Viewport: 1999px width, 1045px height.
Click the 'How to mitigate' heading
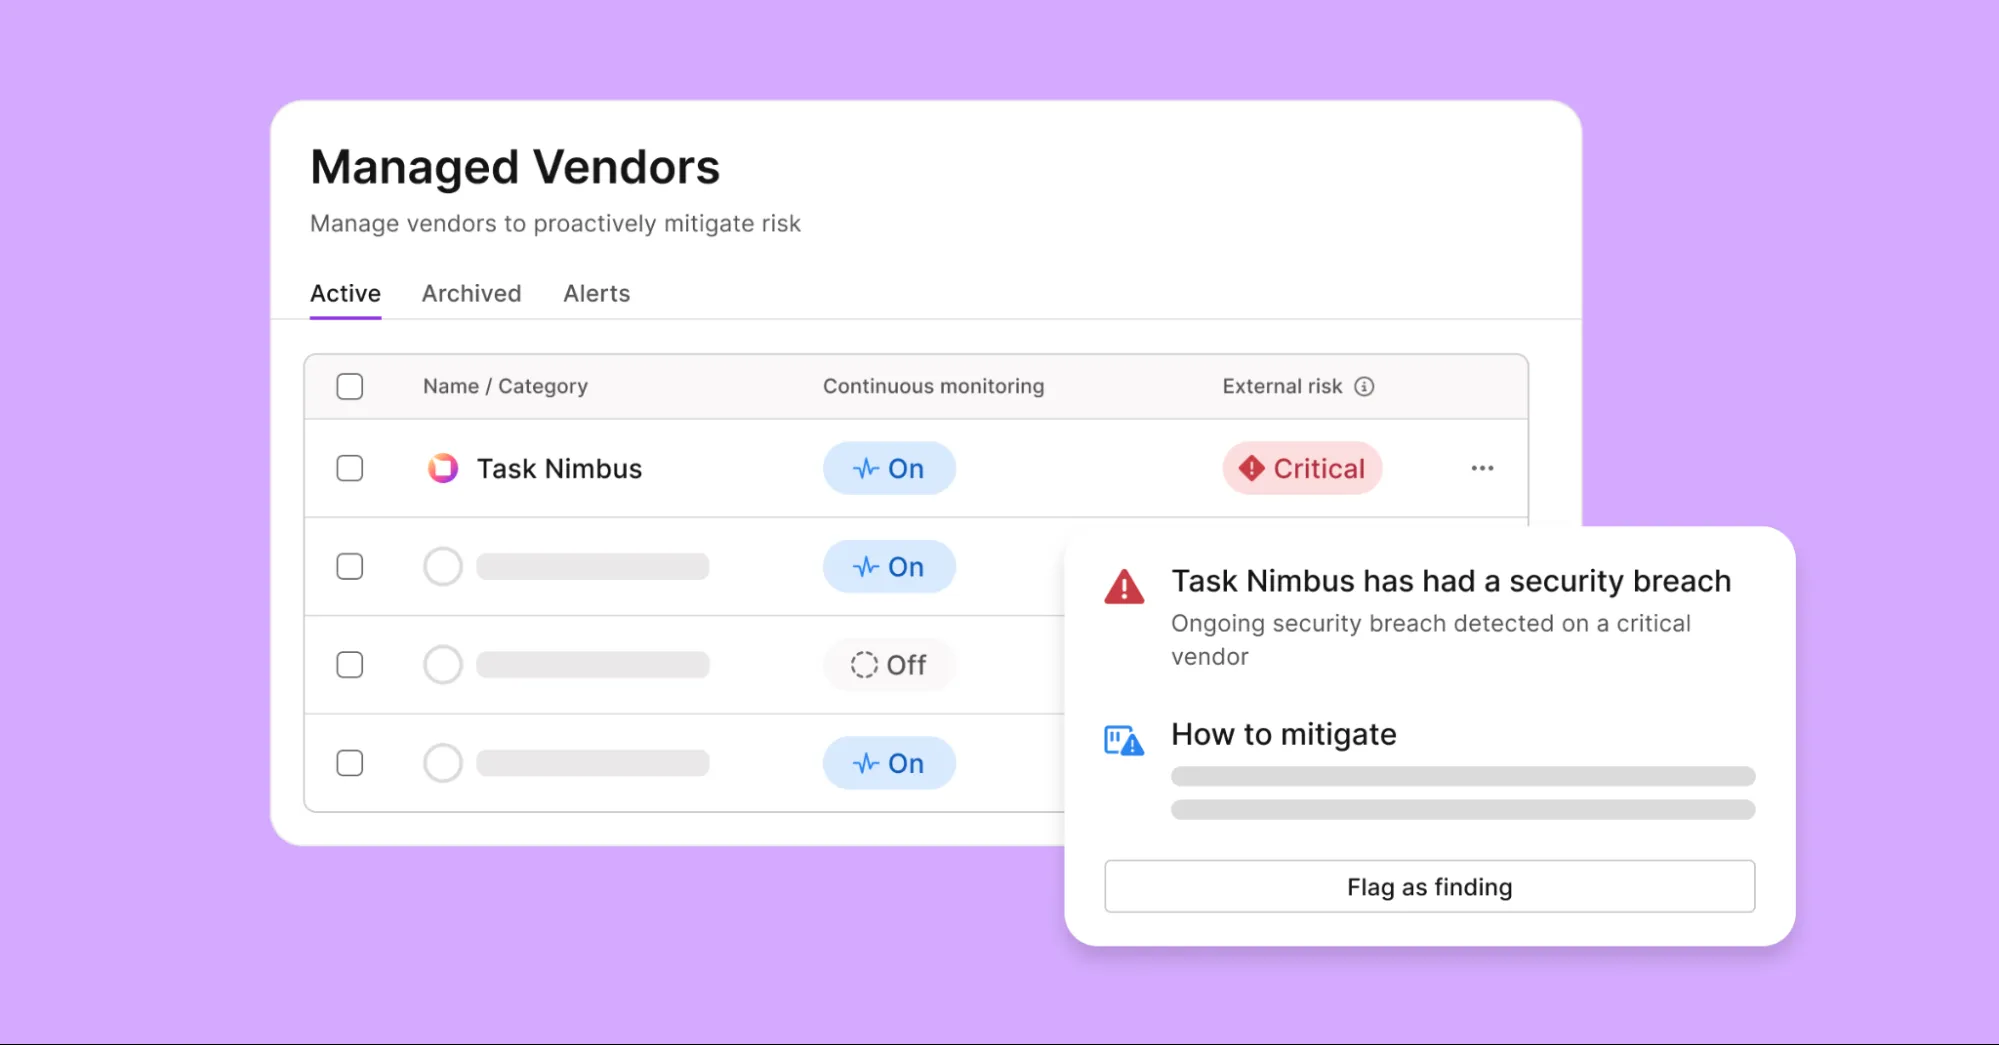tap(1284, 735)
